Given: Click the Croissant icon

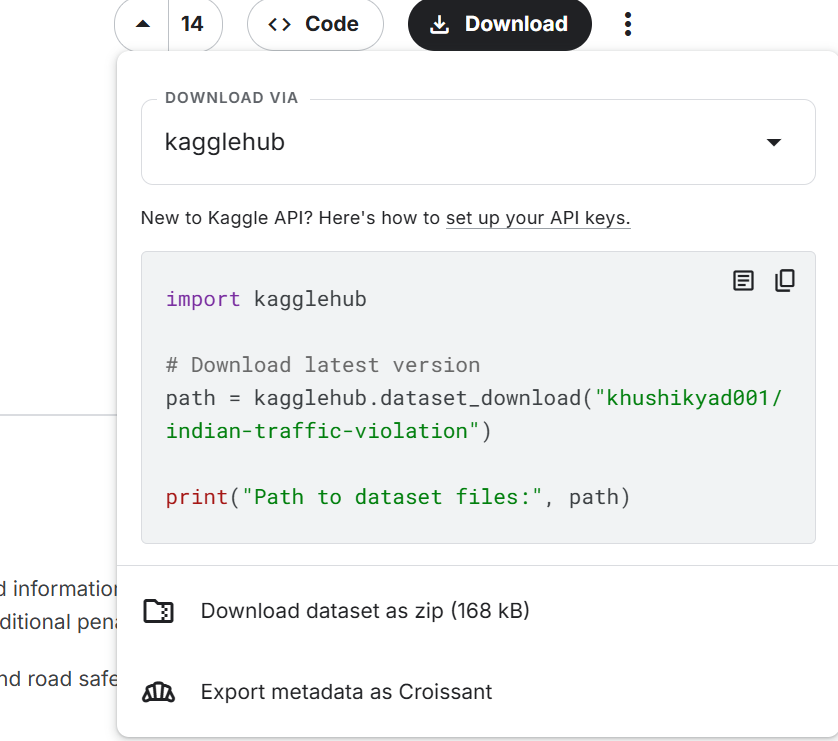Looking at the screenshot, I should point(158,692).
